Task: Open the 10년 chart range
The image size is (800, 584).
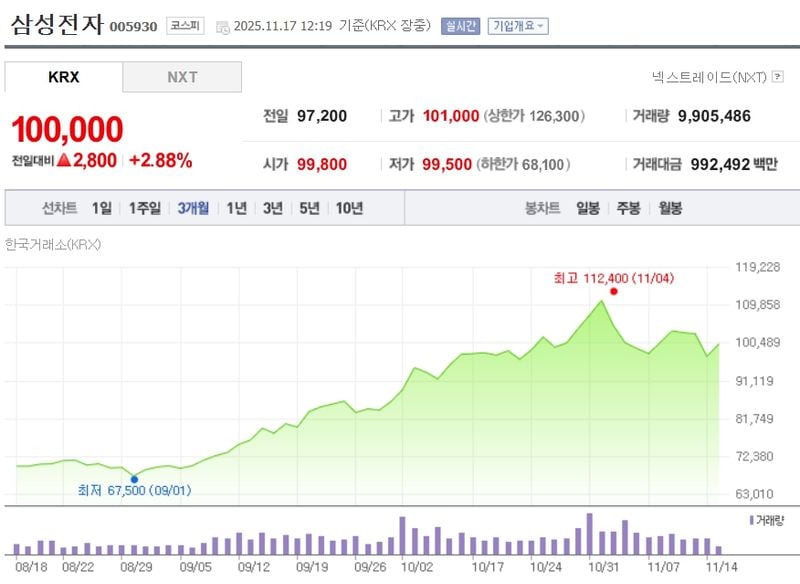Action: 349,207
